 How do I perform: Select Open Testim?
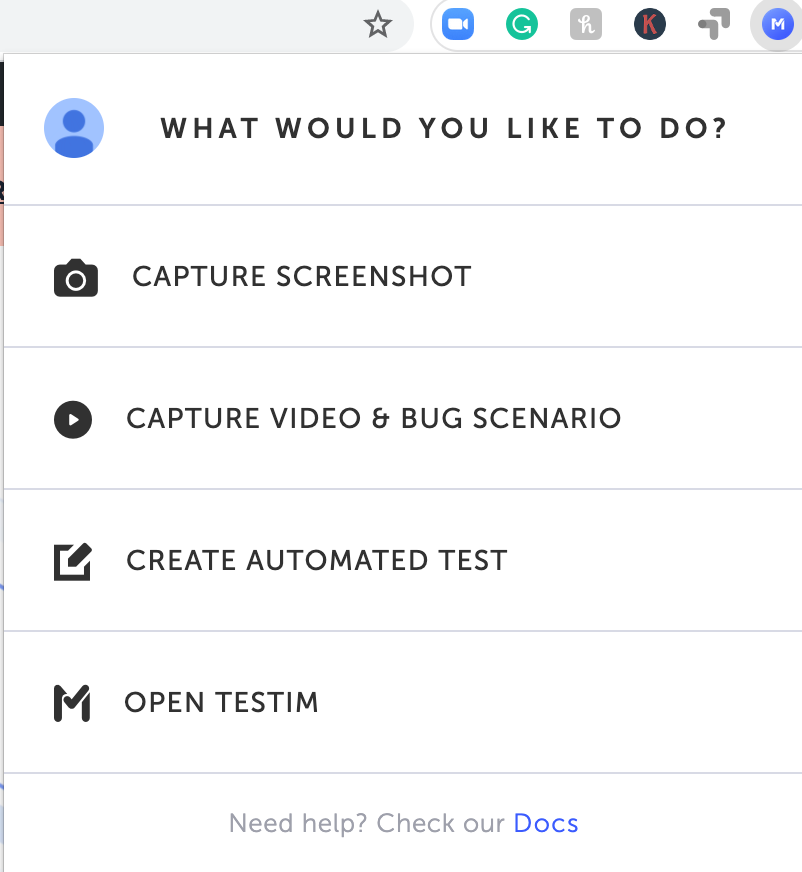(x=221, y=703)
